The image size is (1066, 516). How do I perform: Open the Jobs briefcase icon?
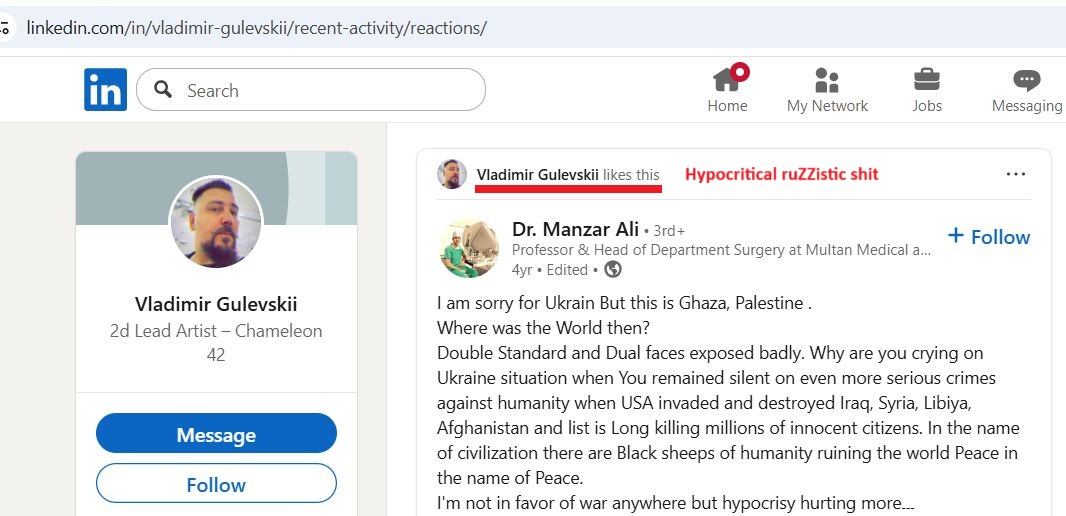pyautogui.click(x=927, y=81)
